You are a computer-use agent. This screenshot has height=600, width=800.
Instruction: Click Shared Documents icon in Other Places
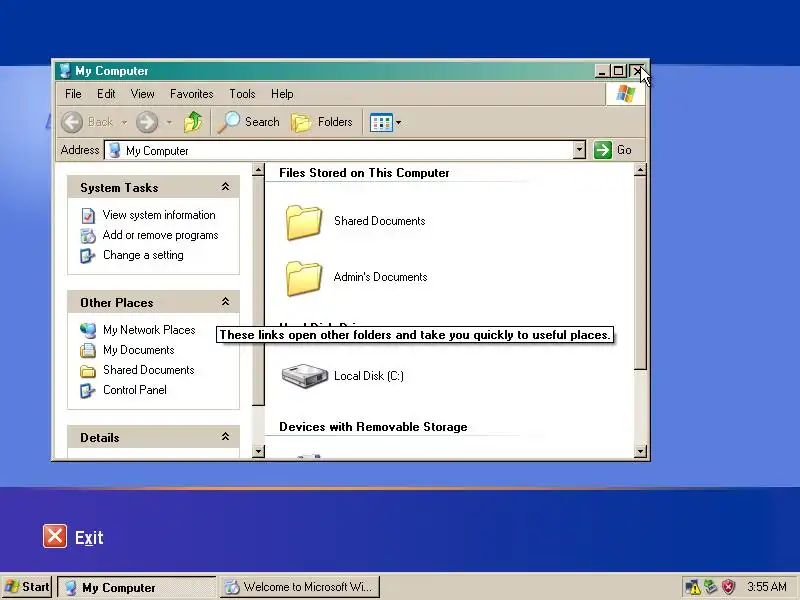(88, 370)
